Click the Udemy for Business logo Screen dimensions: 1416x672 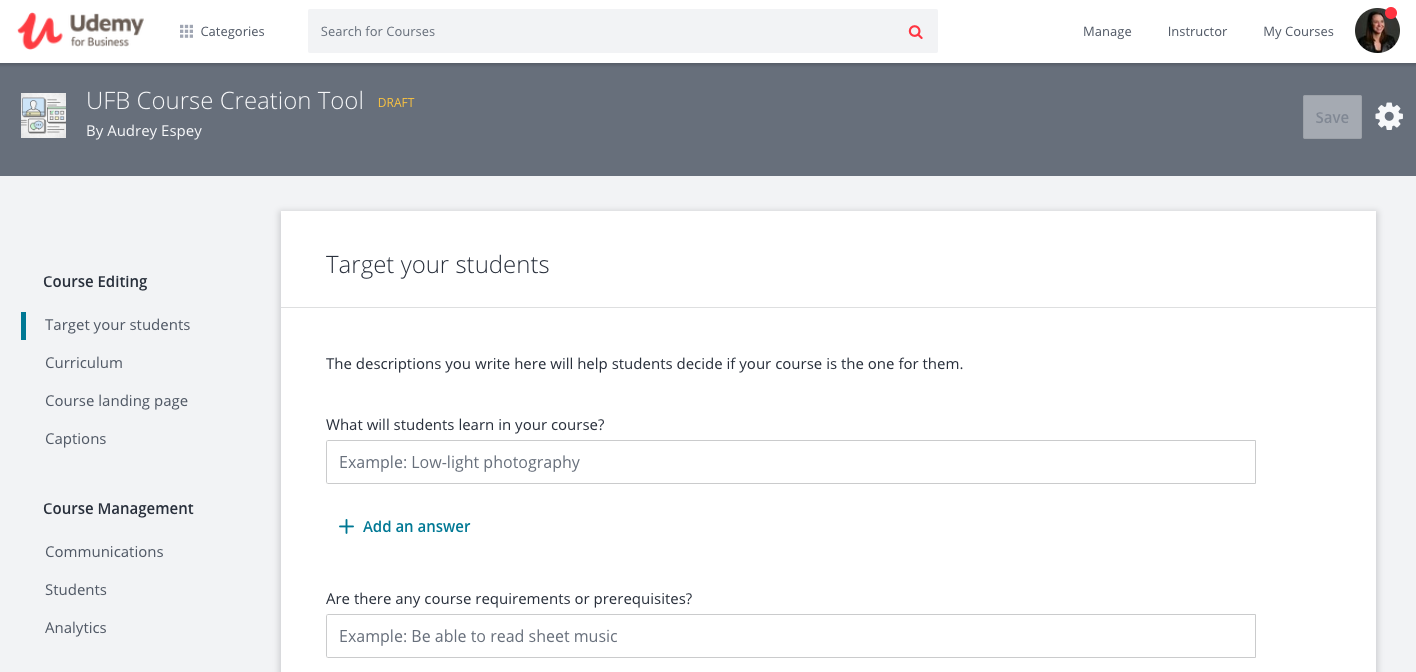coord(79,30)
